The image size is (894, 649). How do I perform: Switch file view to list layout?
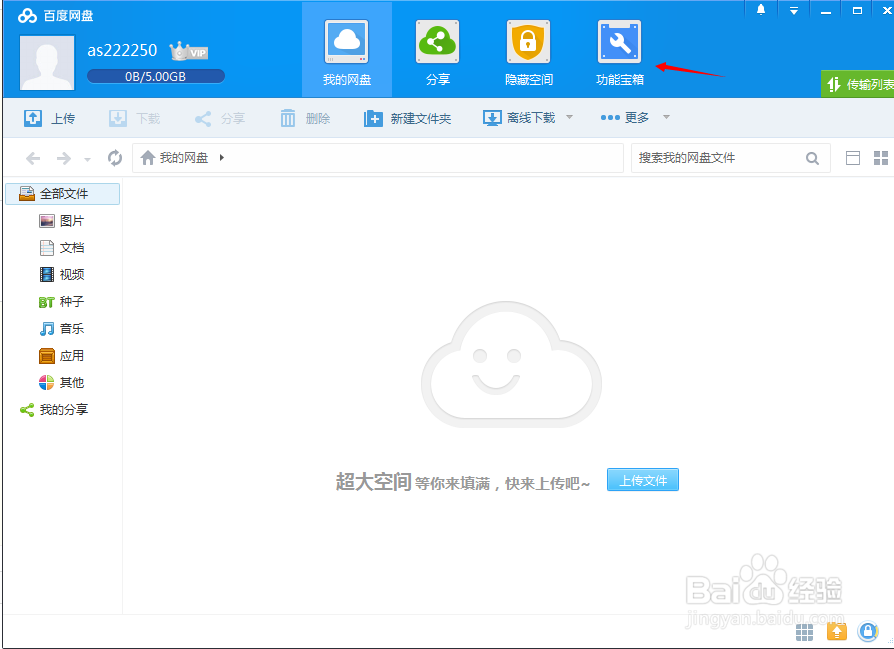(855, 157)
